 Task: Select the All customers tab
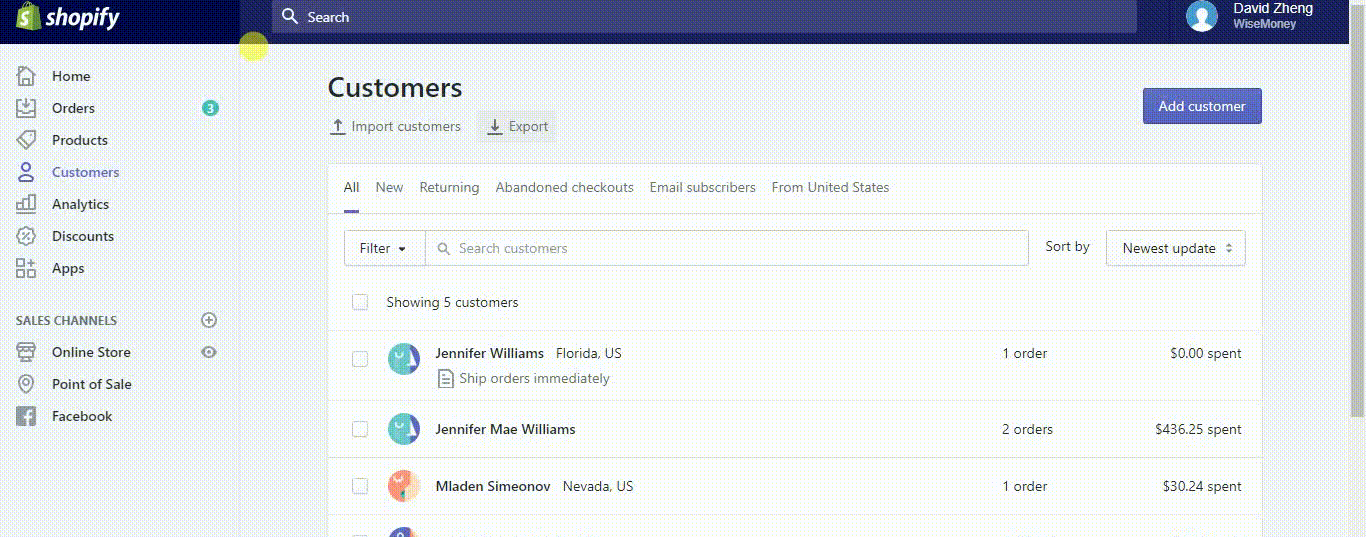pos(351,188)
